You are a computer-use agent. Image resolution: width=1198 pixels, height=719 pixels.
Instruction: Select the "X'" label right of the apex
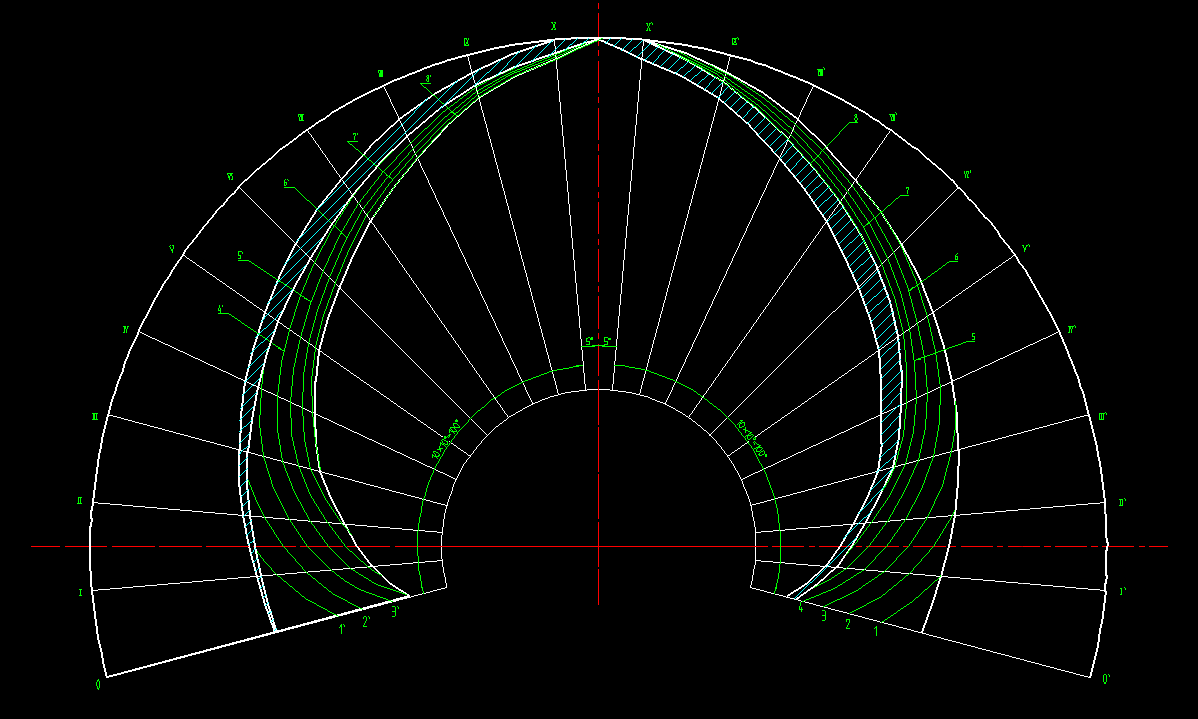coord(649,27)
